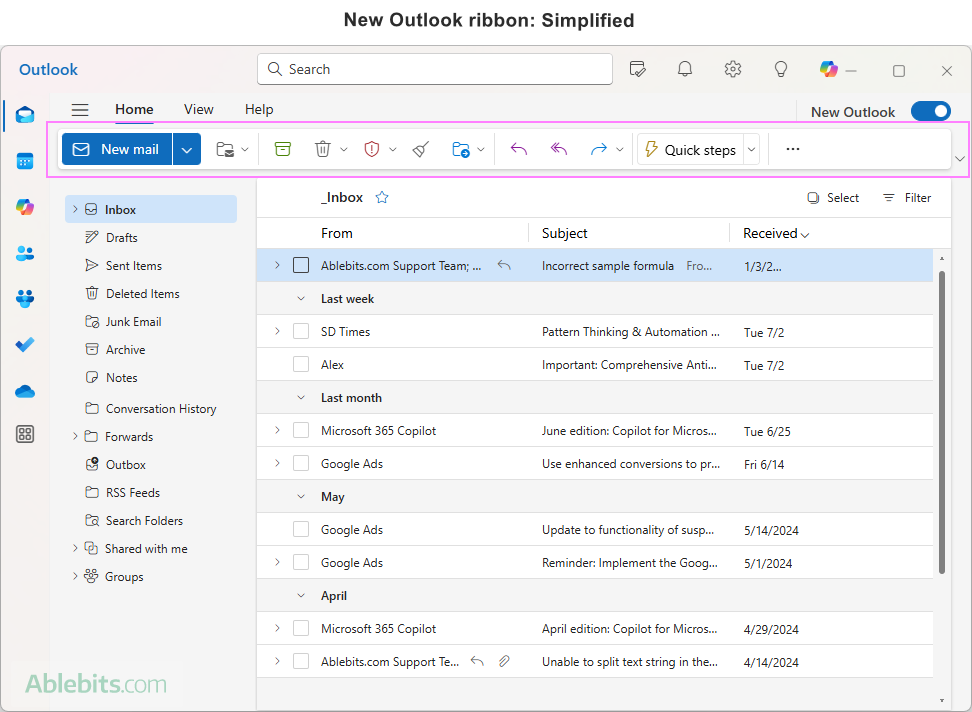Click the Filter button above the message list

[x=906, y=197]
